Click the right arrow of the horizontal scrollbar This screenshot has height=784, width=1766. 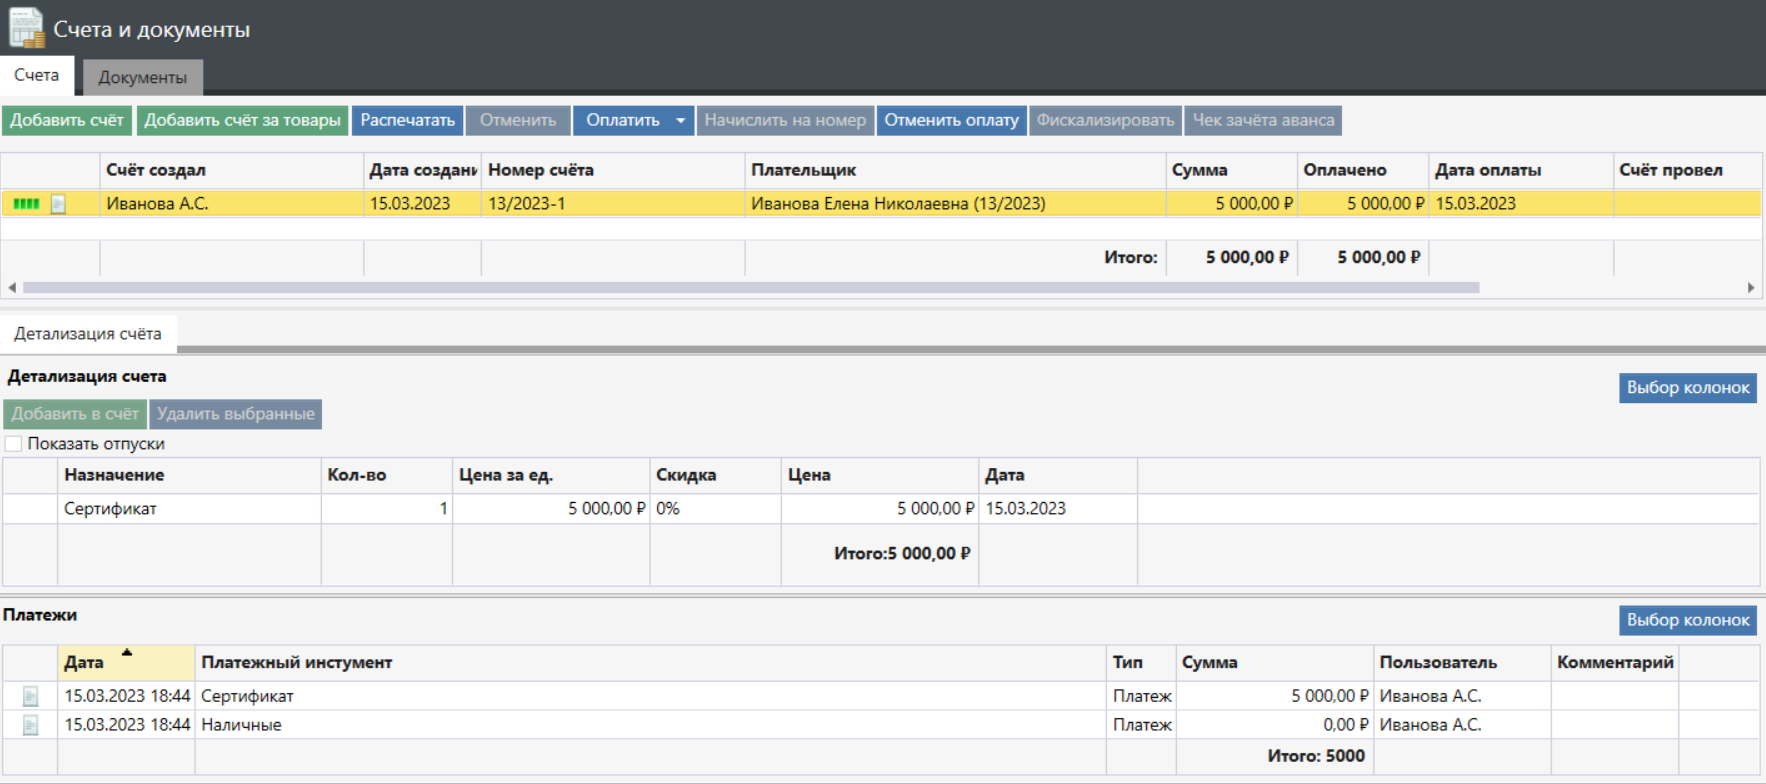click(1750, 288)
